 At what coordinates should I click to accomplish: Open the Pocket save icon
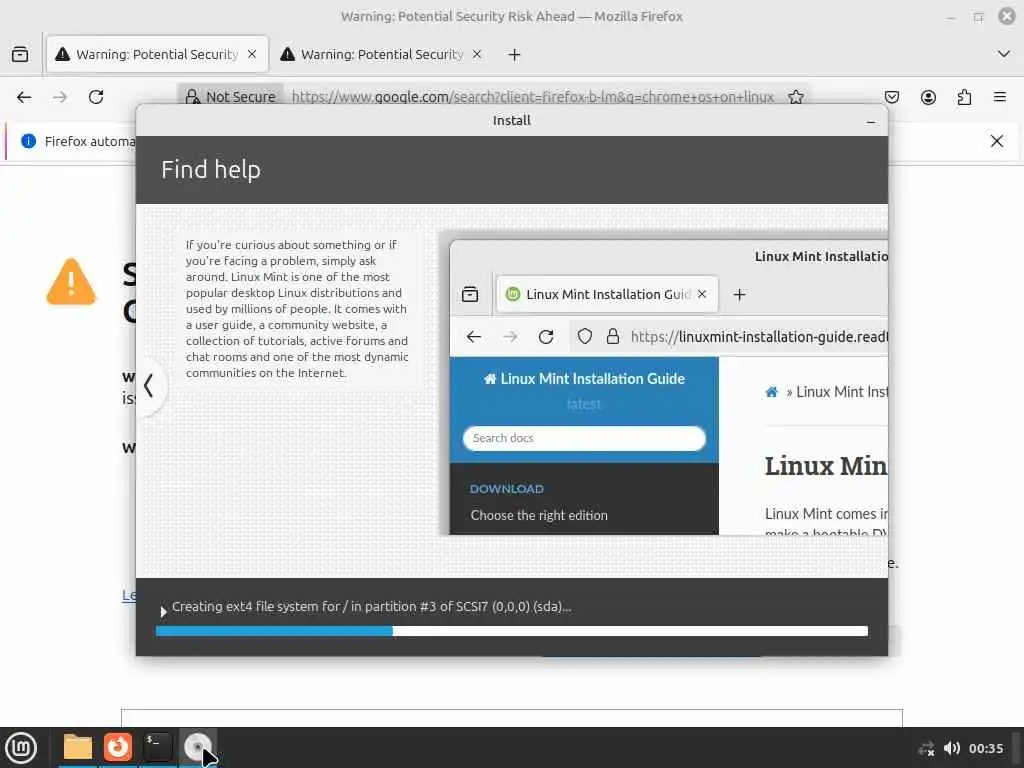pyautogui.click(x=891, y=97)
